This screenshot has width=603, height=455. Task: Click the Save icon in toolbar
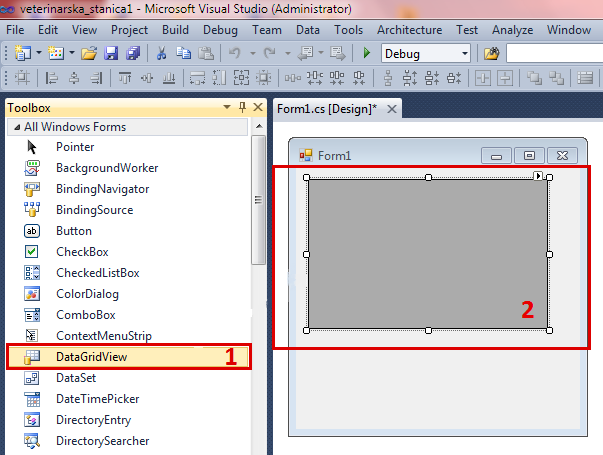pyautogui.click(x=110, y=53)
